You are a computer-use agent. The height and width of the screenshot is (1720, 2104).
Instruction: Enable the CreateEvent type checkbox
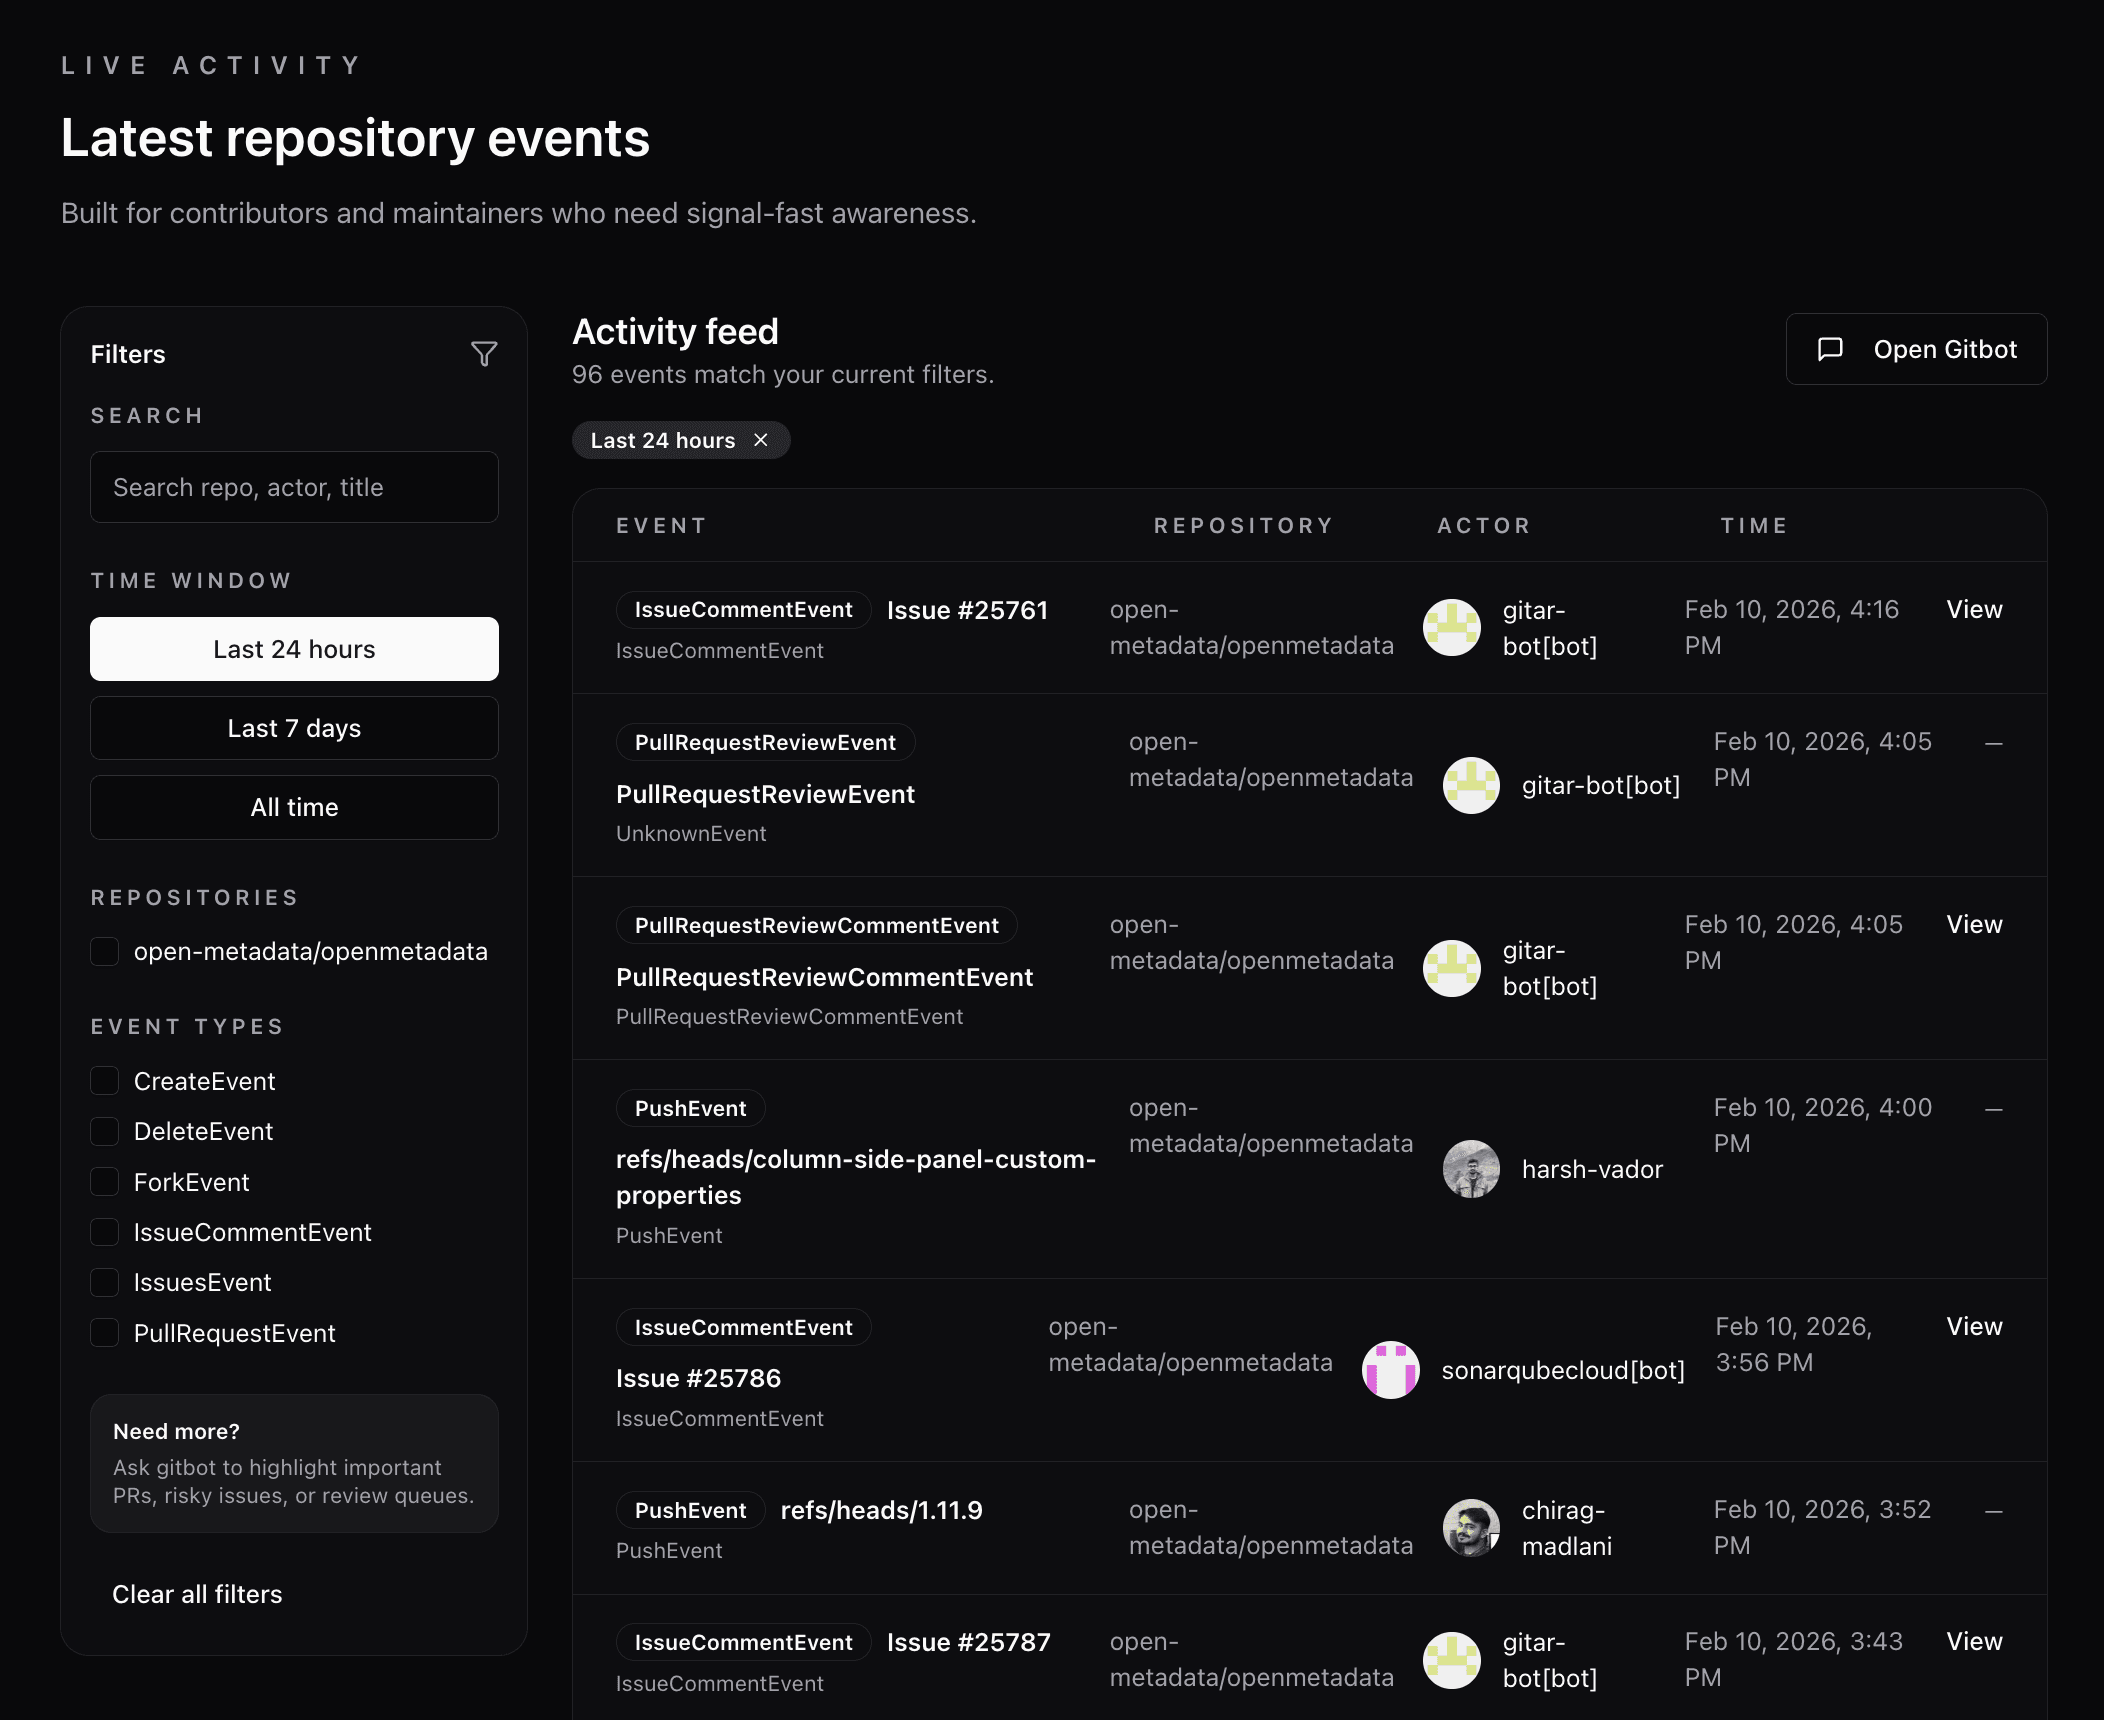(105, 1081)
